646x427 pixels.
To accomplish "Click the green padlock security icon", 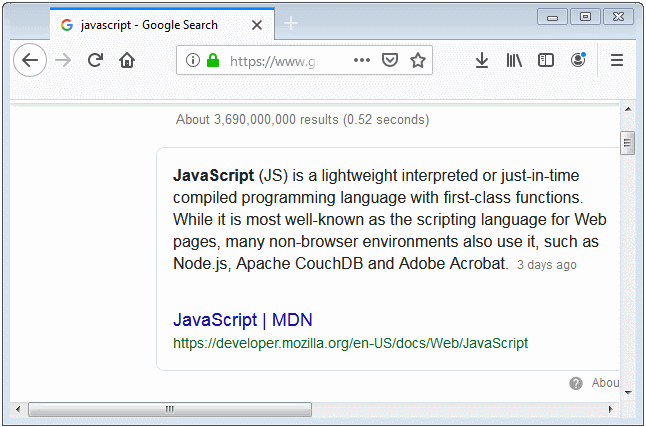I will (x=213, y=60).
